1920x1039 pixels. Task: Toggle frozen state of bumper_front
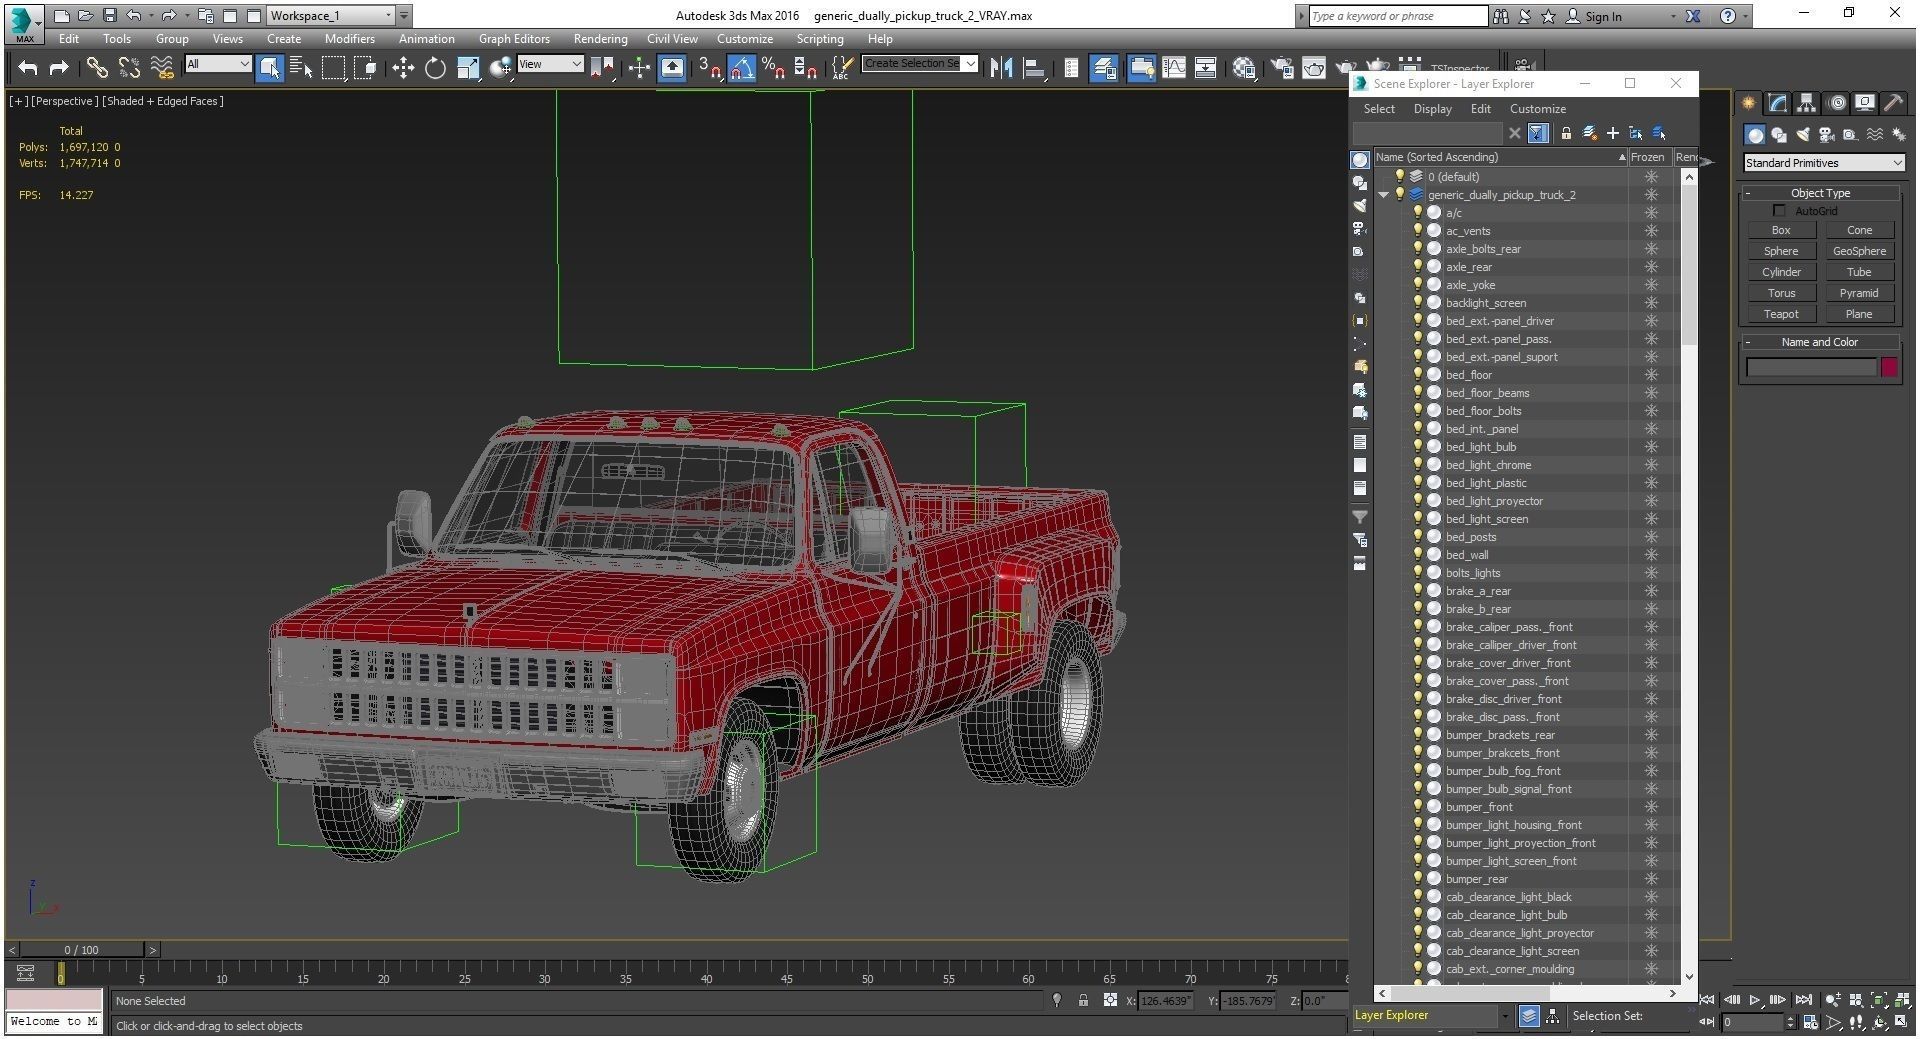pos(1651,807)
